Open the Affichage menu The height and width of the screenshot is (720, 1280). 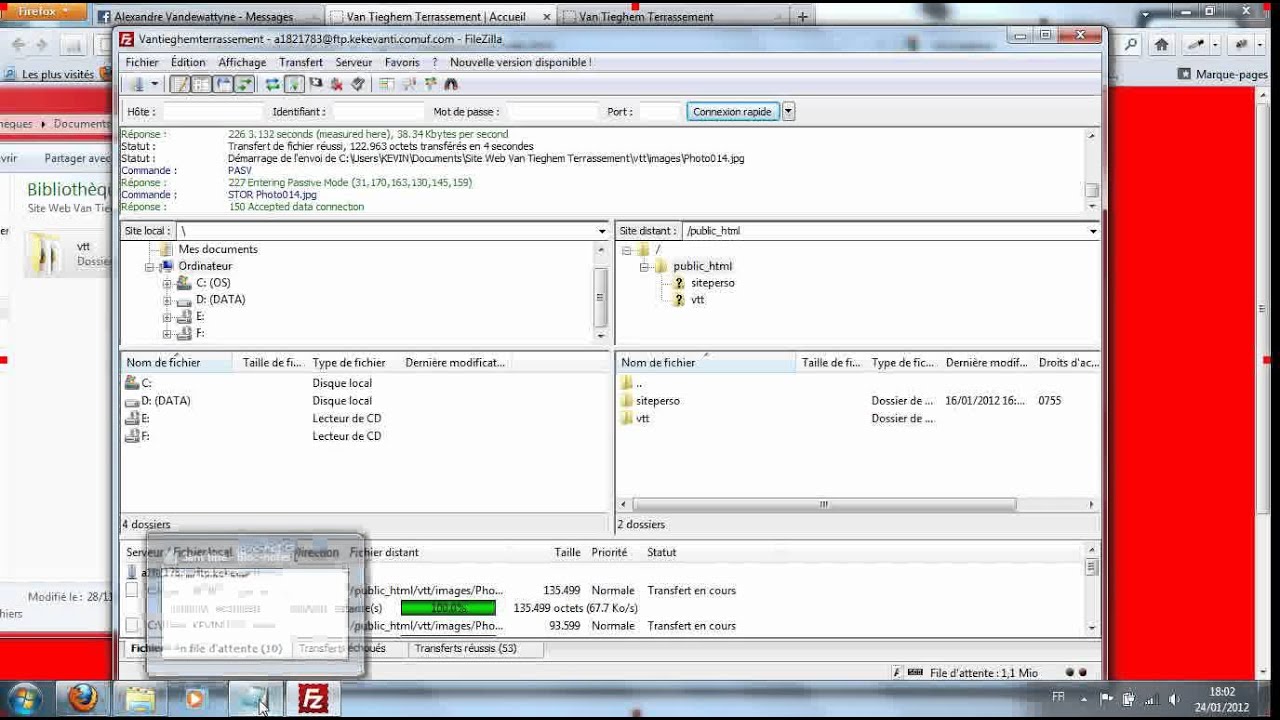pos(242,62)
